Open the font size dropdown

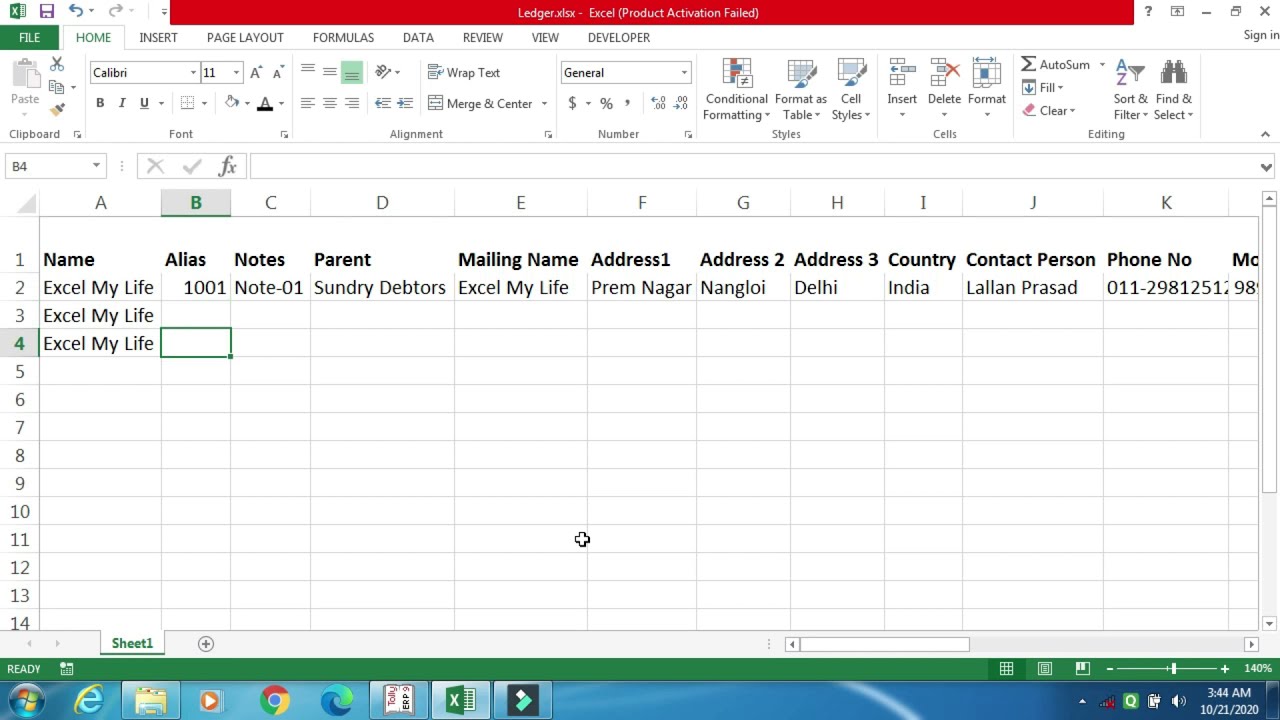[x=236, y=72]
